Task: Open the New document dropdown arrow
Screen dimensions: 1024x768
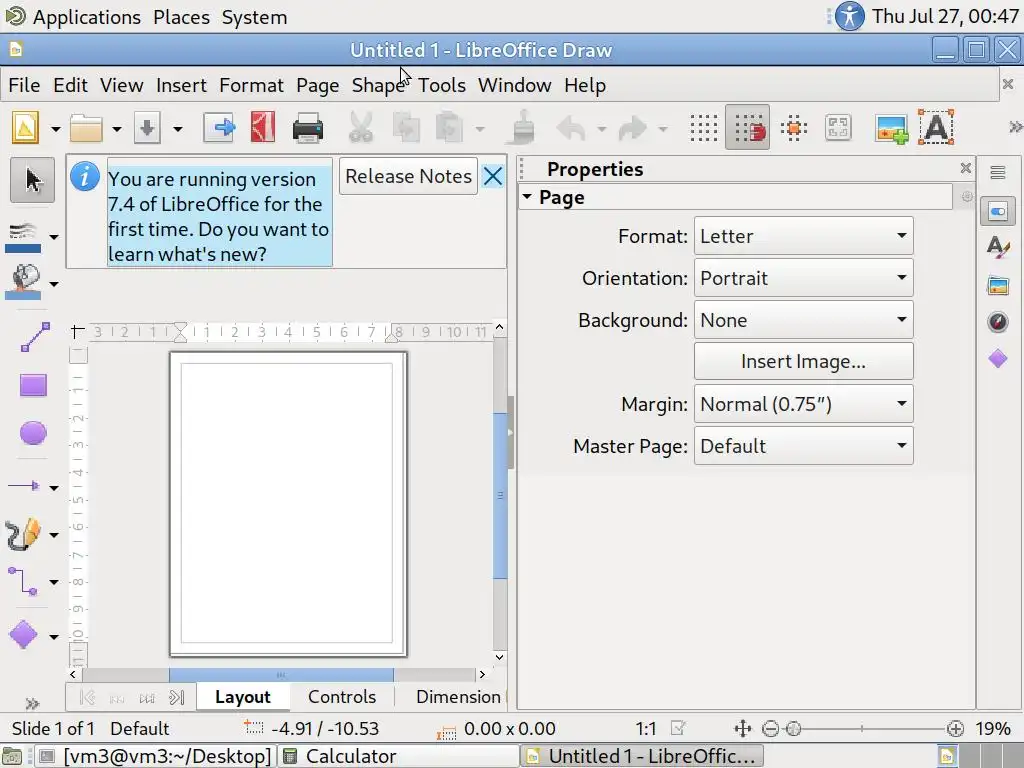Action: [x=56, y=129]
